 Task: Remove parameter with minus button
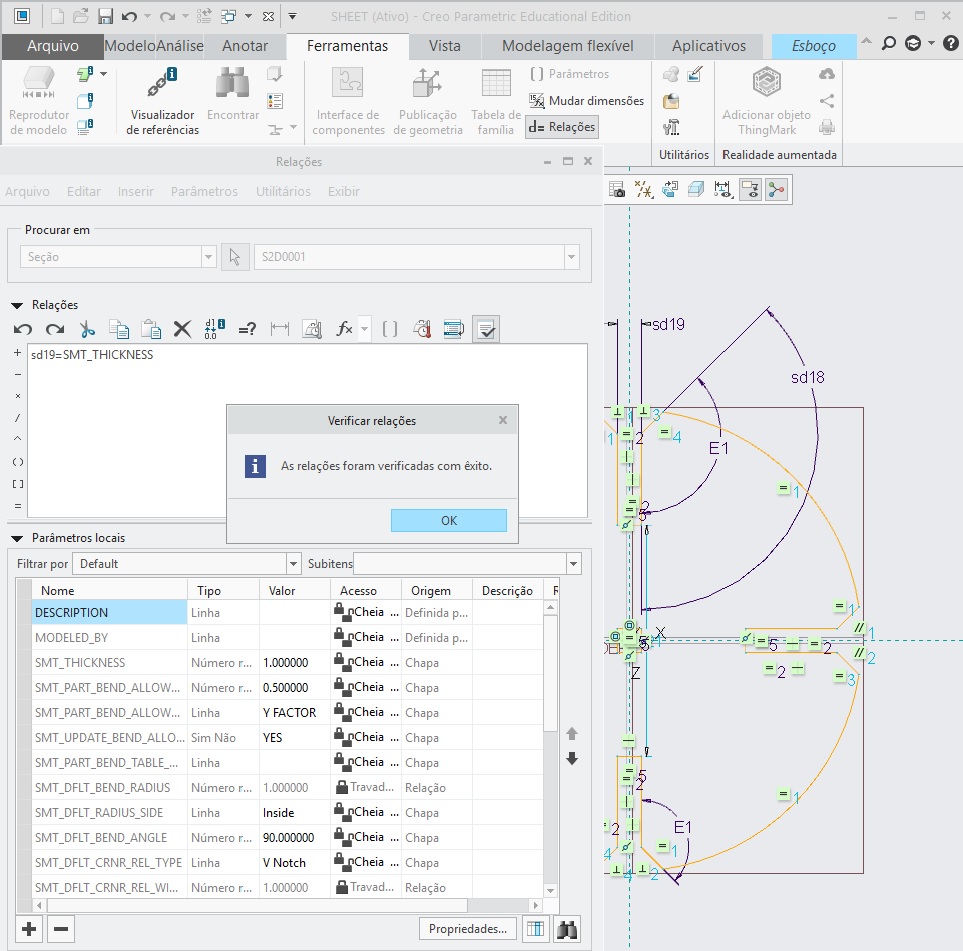point(61,929)
